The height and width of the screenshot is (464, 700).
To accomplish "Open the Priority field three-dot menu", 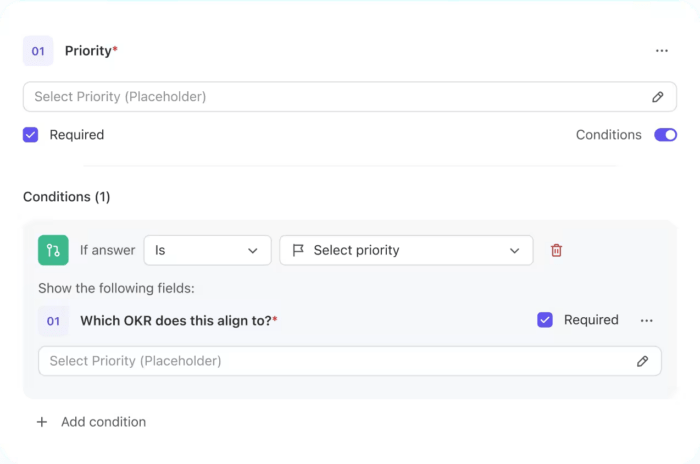I will point(661,50).
